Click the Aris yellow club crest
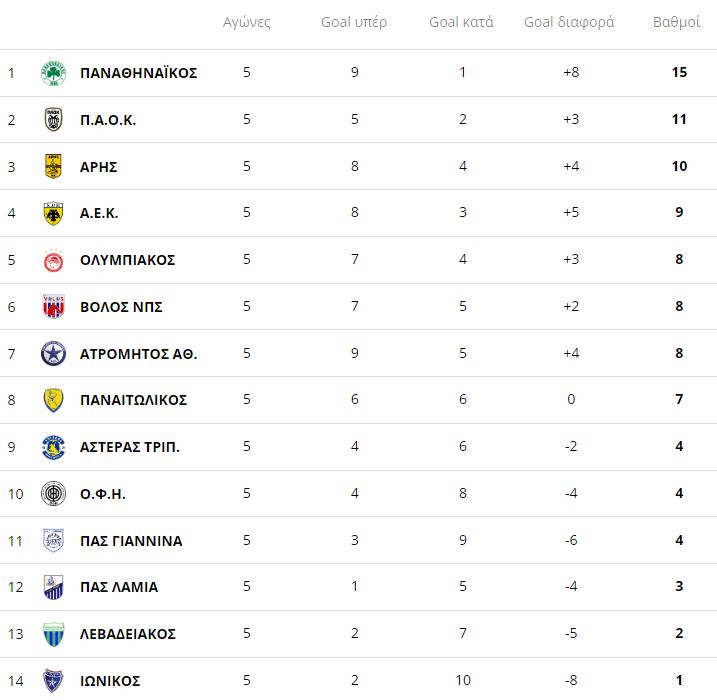 pyautogui.click(x=53, y=166)
